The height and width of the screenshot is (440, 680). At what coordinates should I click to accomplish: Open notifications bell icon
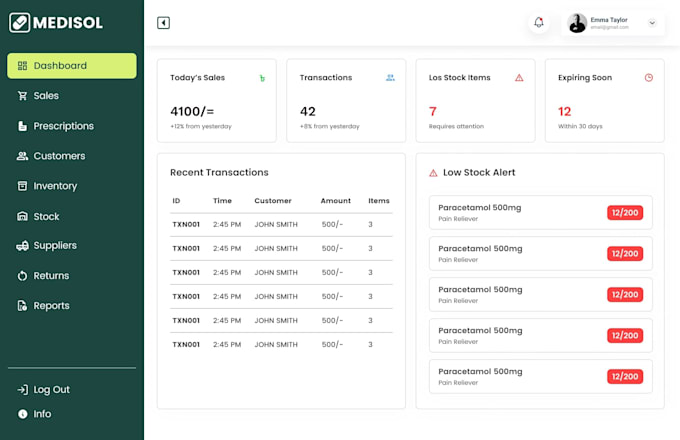[539, 22]
